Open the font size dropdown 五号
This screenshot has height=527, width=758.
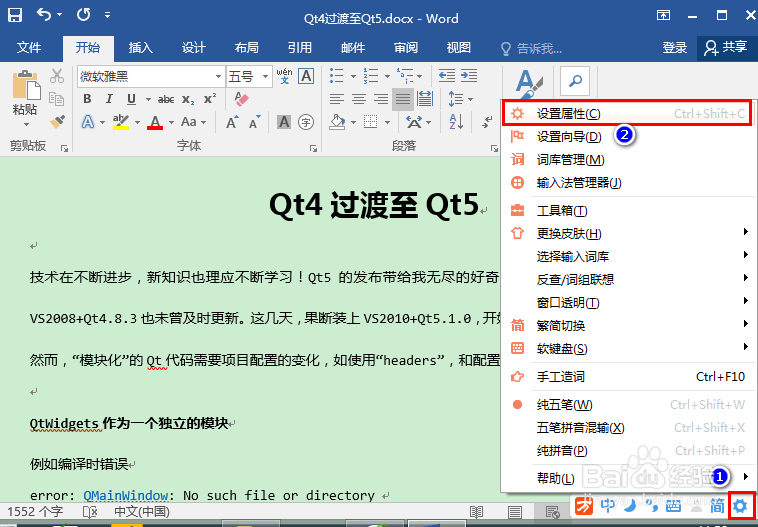click(x=265, y=76)
